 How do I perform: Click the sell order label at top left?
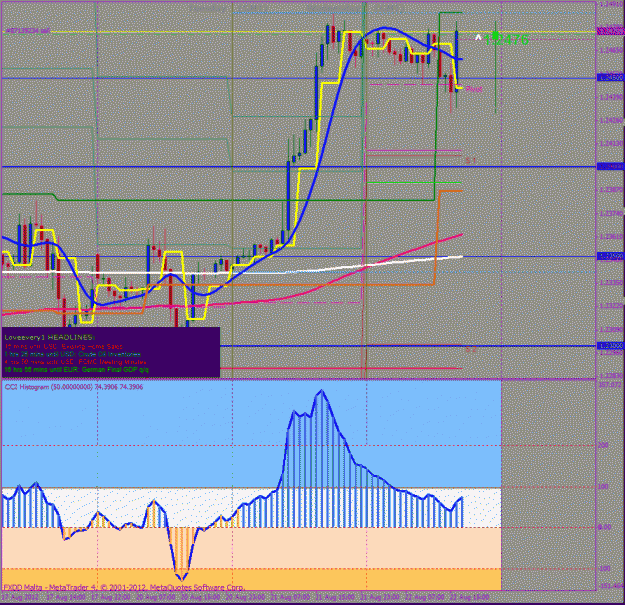tap(28, 31)
